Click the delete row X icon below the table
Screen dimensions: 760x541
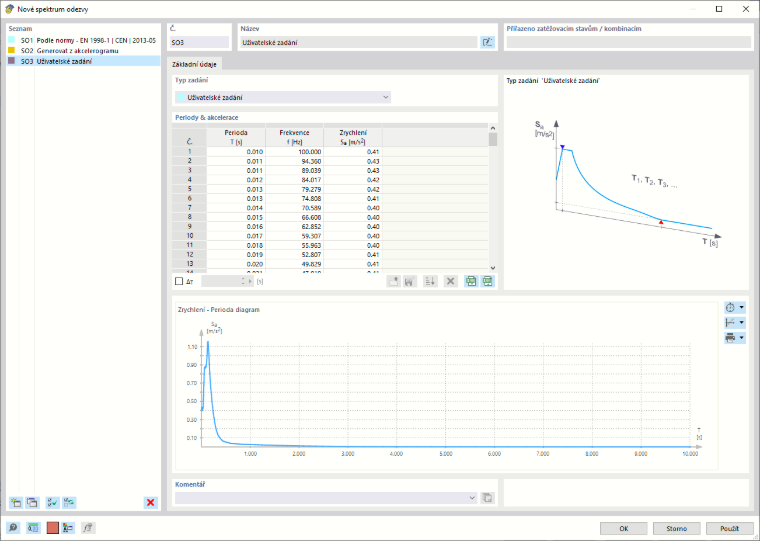click(x=451, y=281)
